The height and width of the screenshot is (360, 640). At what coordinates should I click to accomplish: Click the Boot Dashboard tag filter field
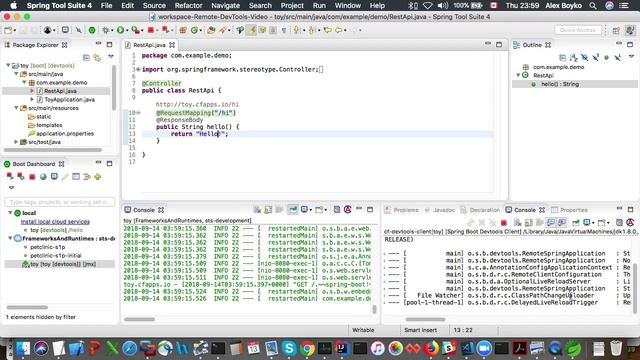60,202
